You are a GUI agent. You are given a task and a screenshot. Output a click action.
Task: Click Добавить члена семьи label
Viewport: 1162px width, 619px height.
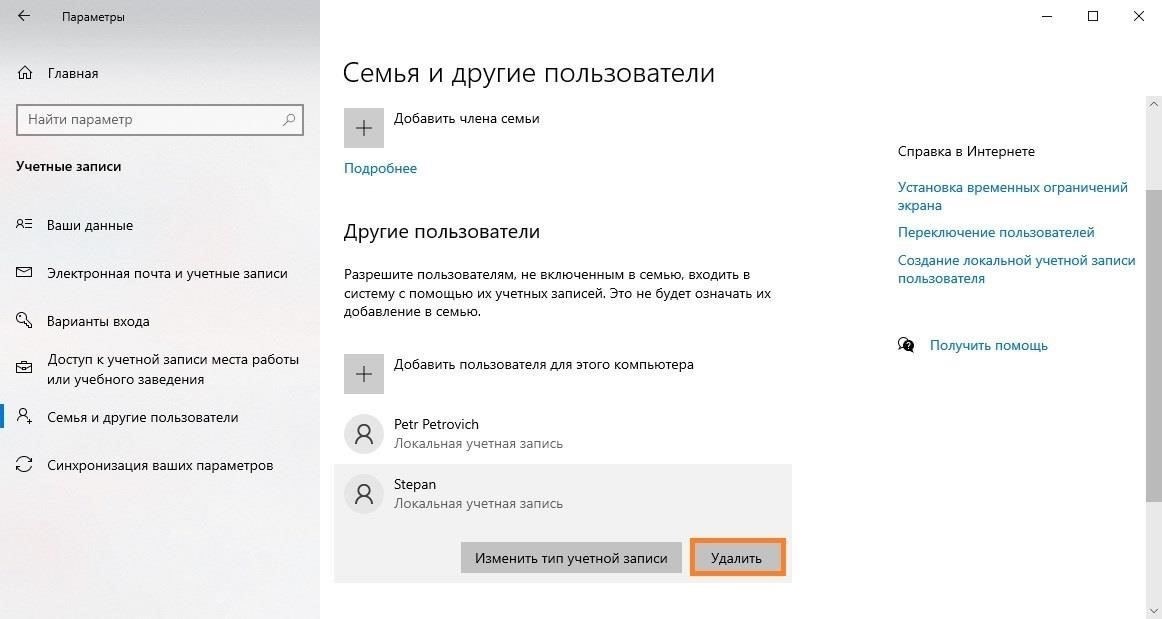pyautogui.click(x=466, y=119)
